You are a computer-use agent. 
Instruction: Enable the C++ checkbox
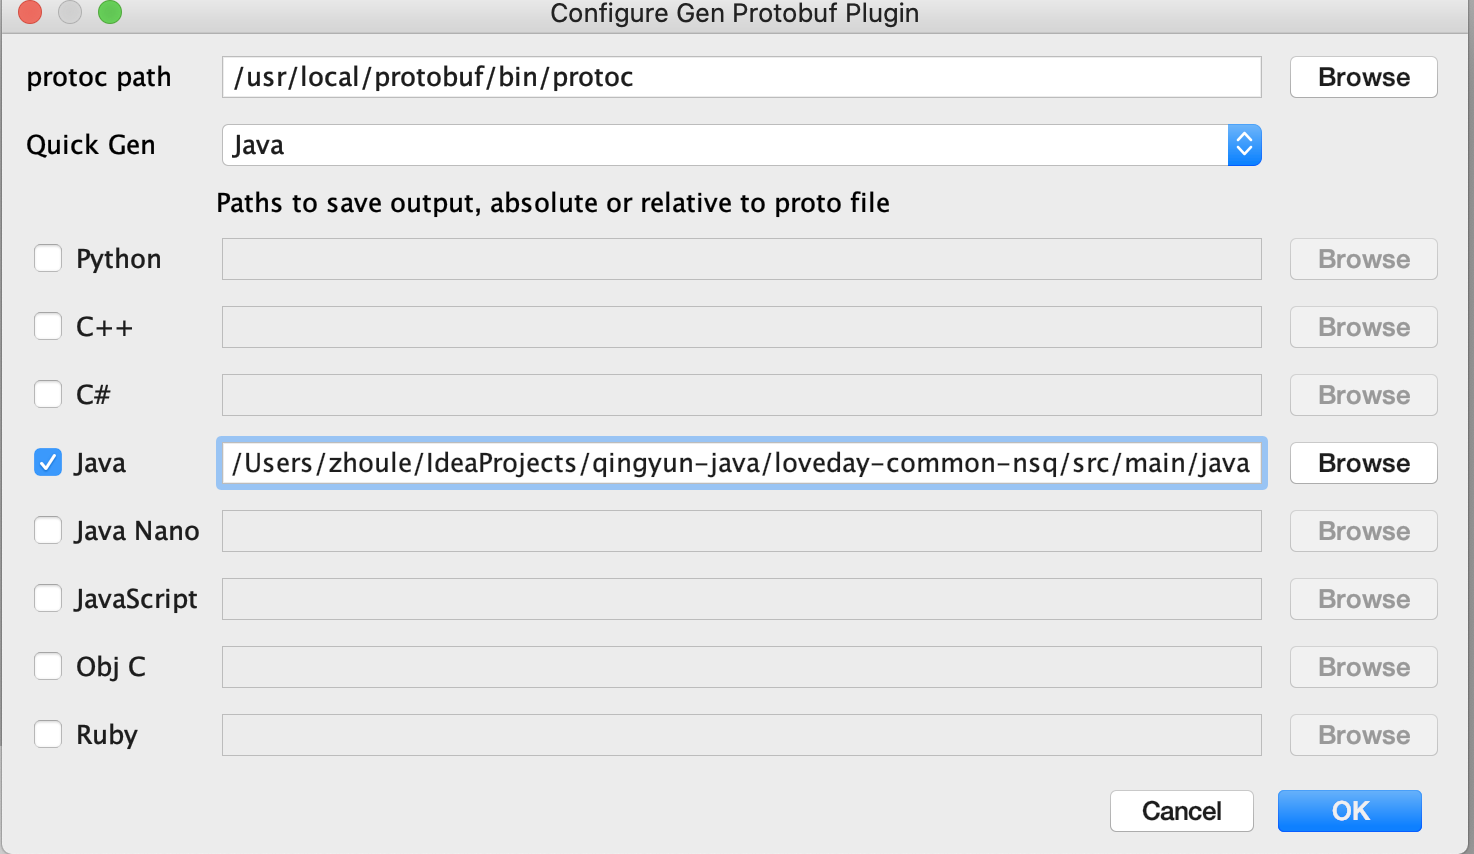tap(48, 326)
